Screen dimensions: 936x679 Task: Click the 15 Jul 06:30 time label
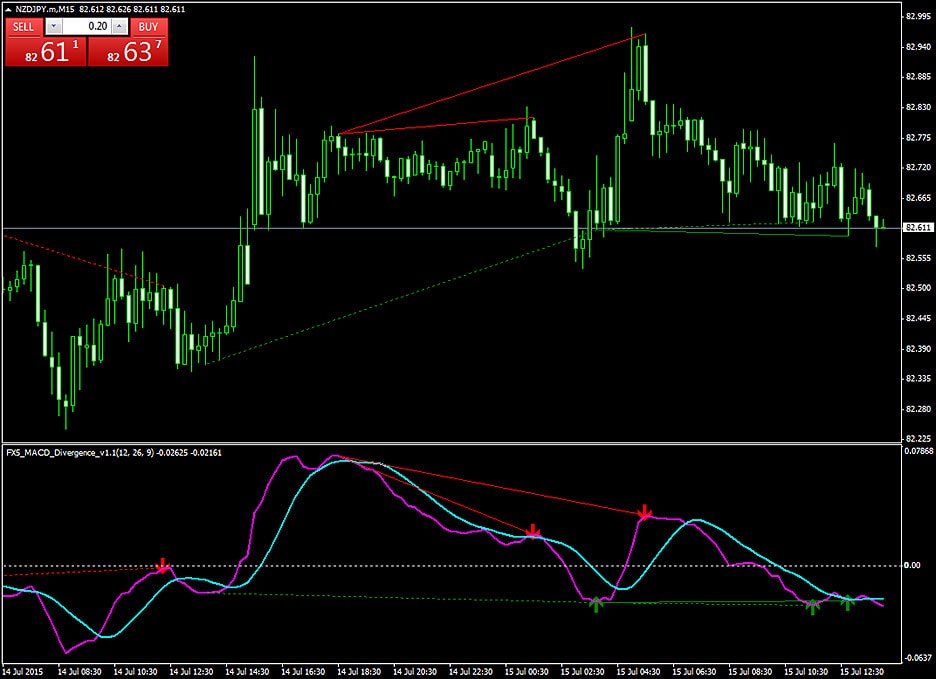tap(694, 671)
